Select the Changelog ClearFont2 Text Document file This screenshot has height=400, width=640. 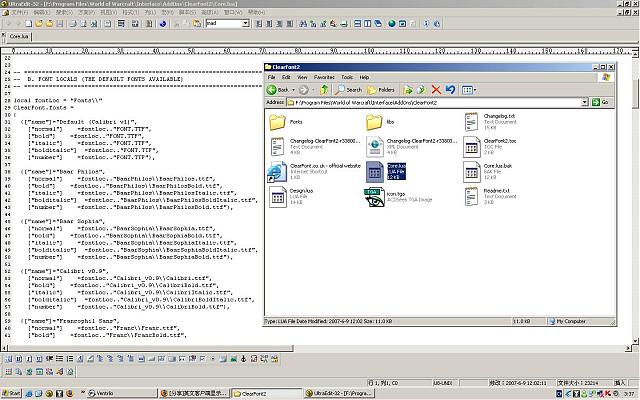(315, 147)
